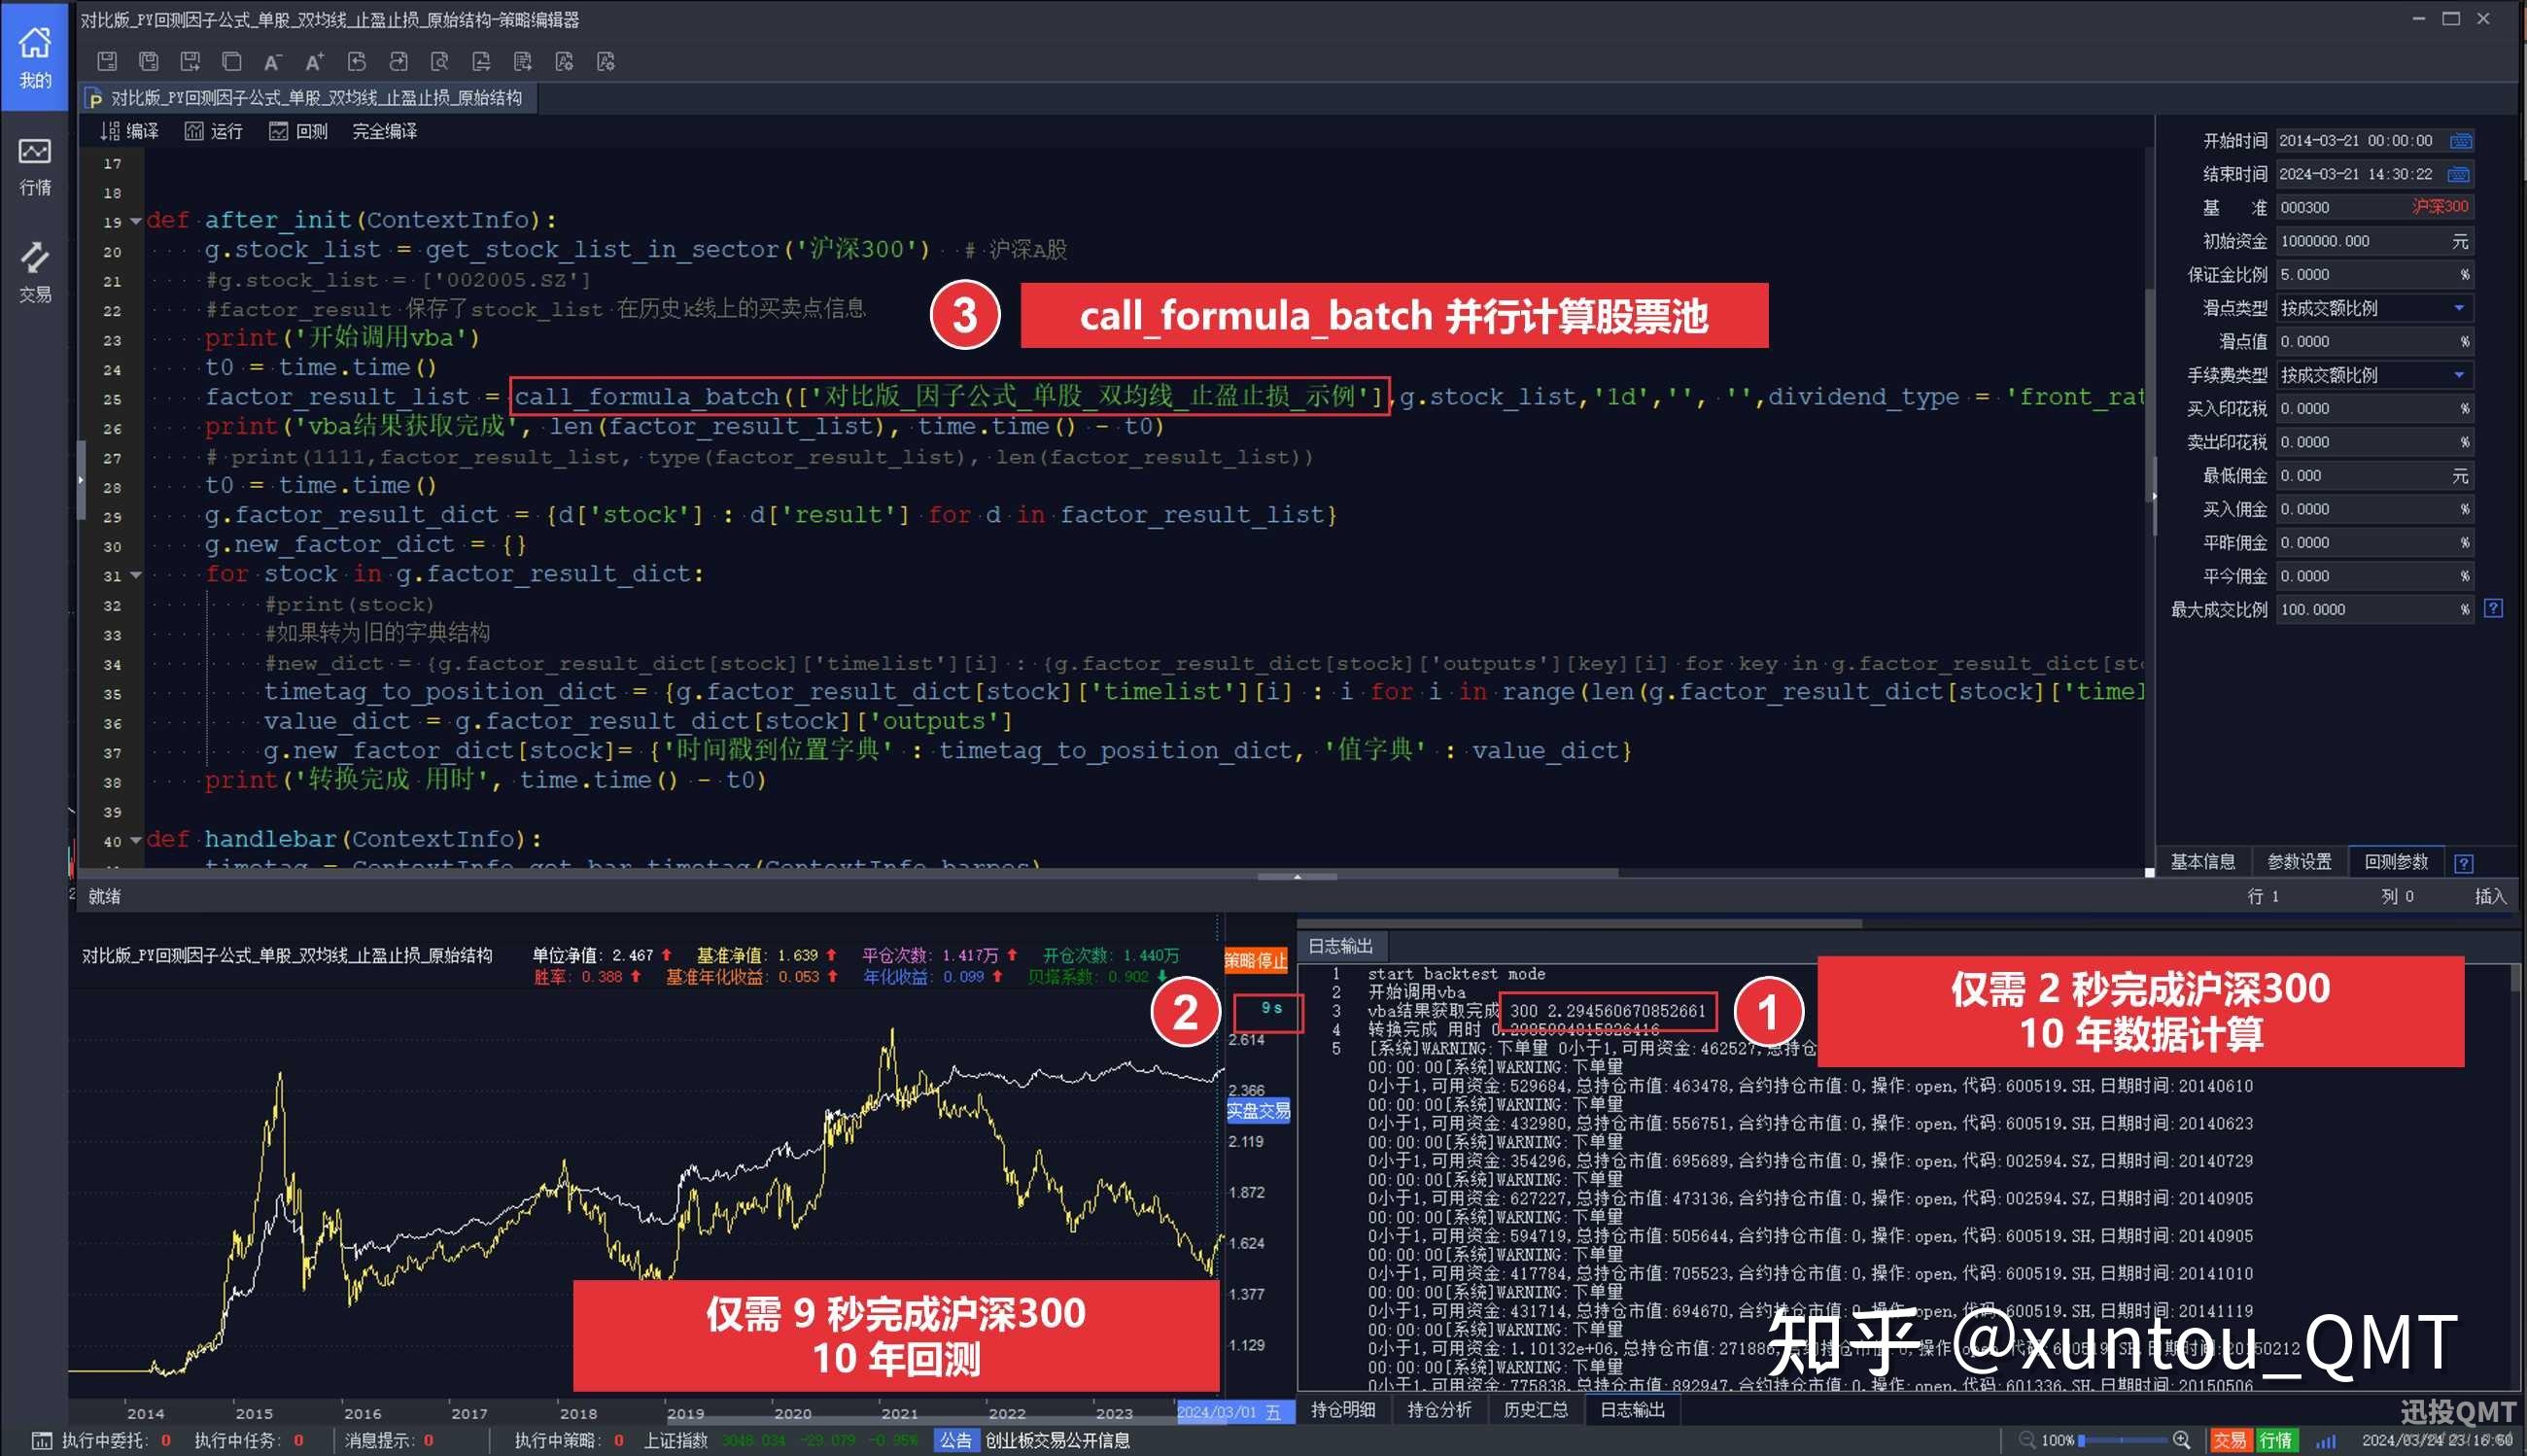Click the undo toolbar icon
This screenshot has width=2527, height=1456.
(x=356, y=62)
